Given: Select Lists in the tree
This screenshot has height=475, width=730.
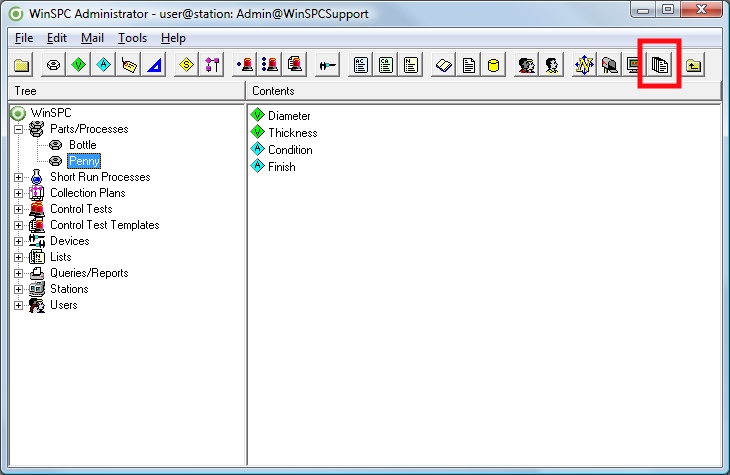Looking at the screenshot, I should tap(61, 257).
